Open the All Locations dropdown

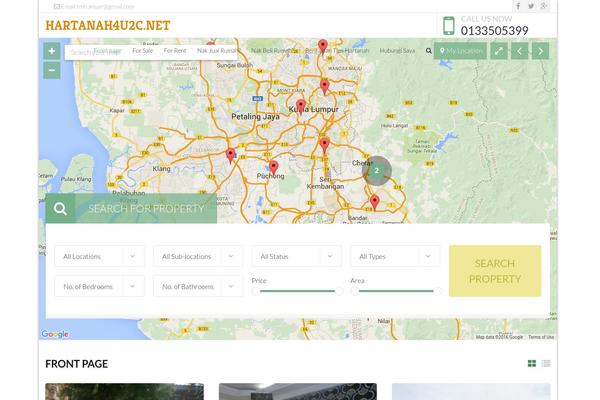click(x=99, y=256)
